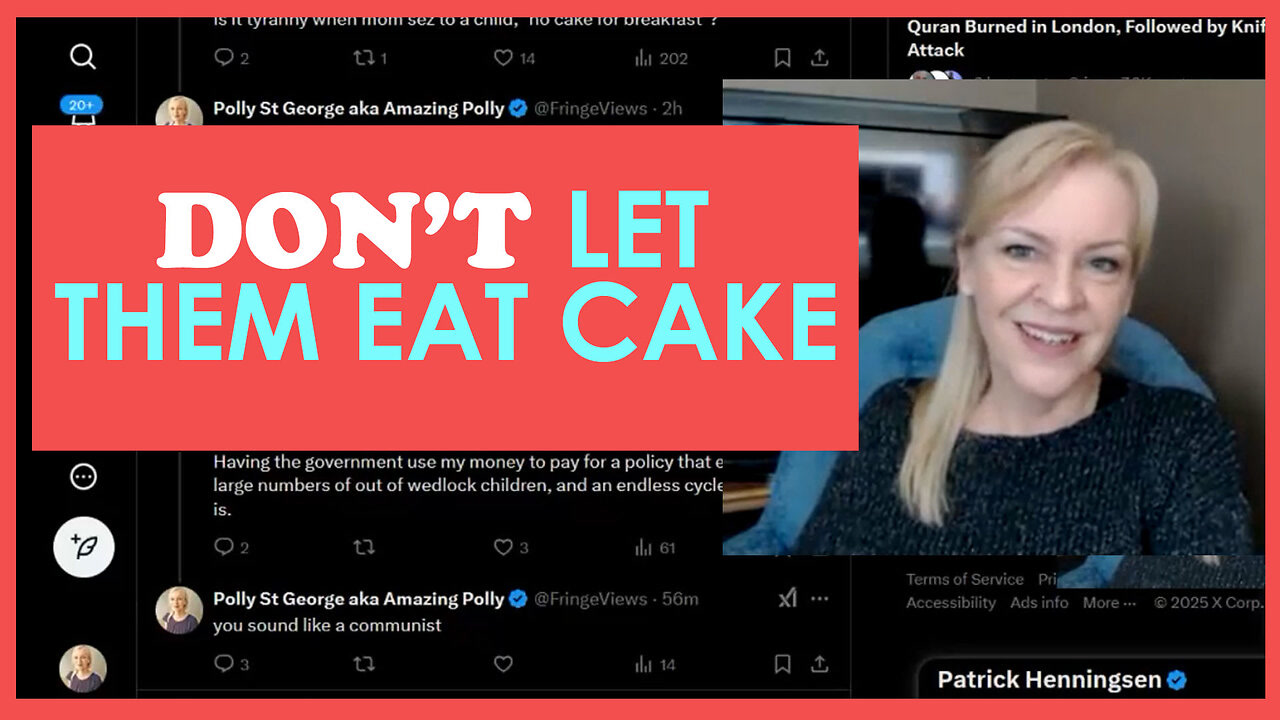Open the Grok compose feather icon

pos(83,547)
